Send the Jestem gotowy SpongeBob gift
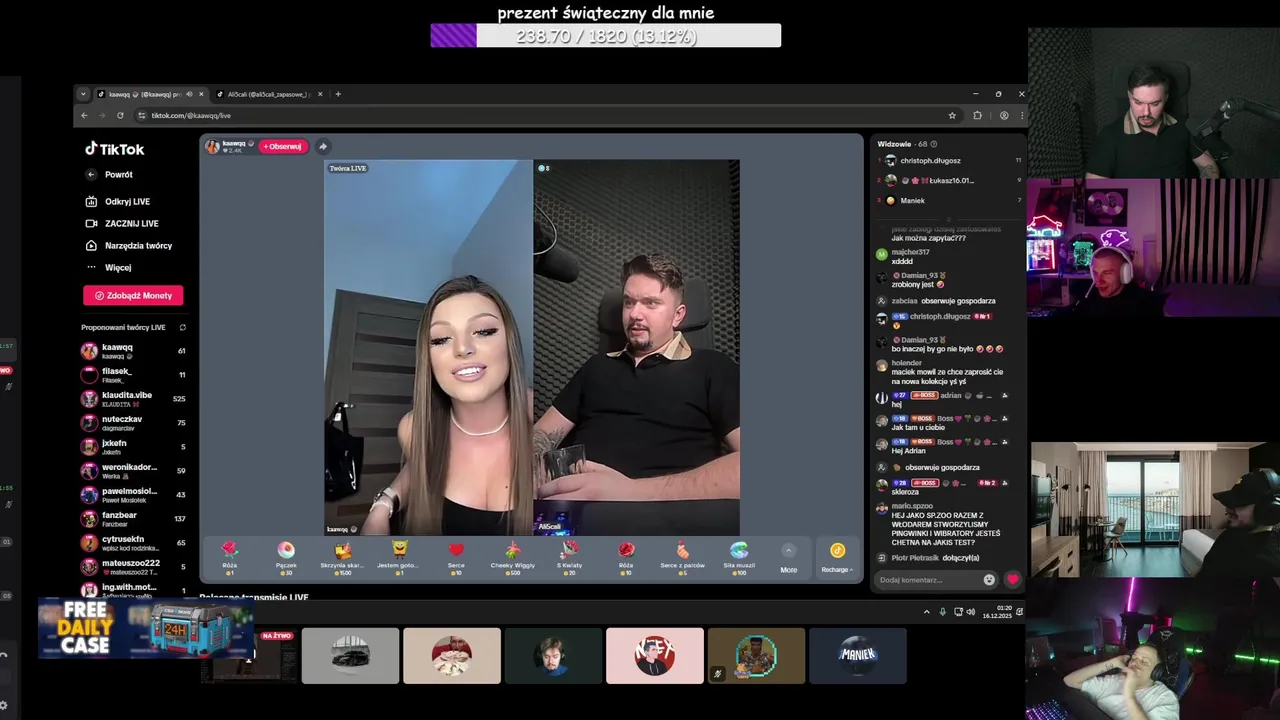 click(399, 557)
